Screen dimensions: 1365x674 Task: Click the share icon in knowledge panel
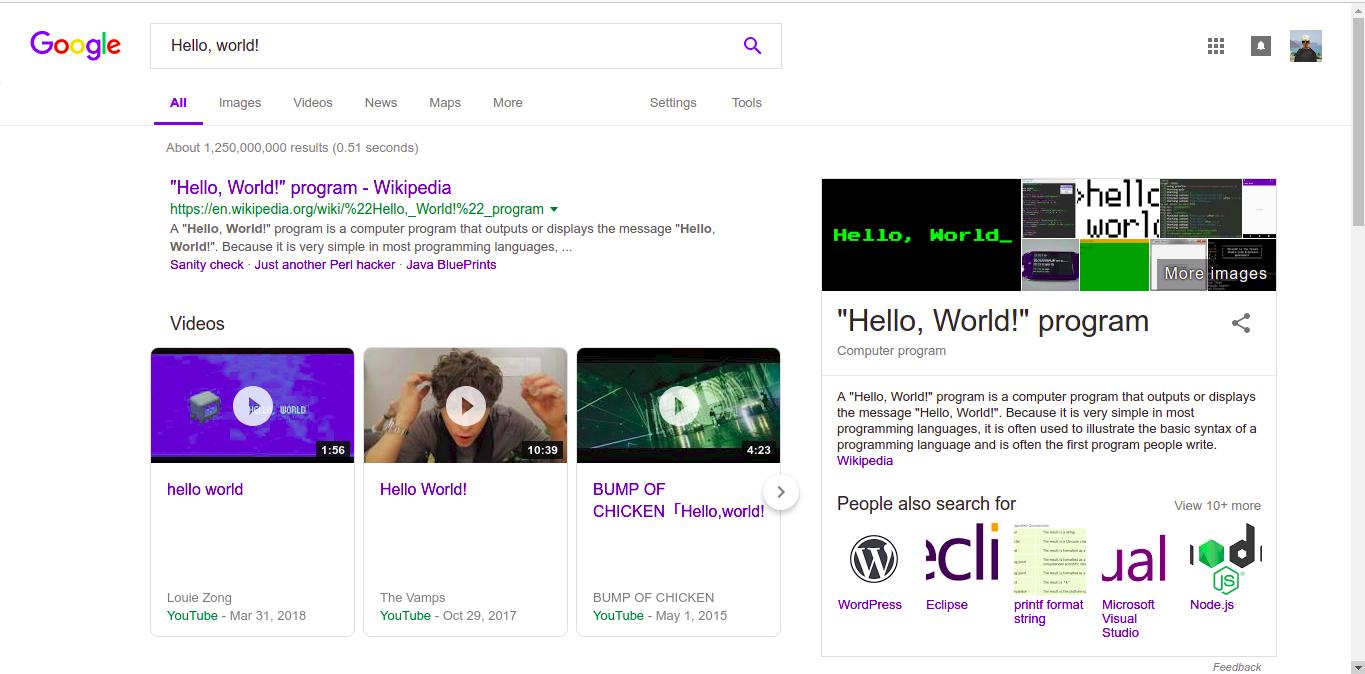click(1241, 323)
